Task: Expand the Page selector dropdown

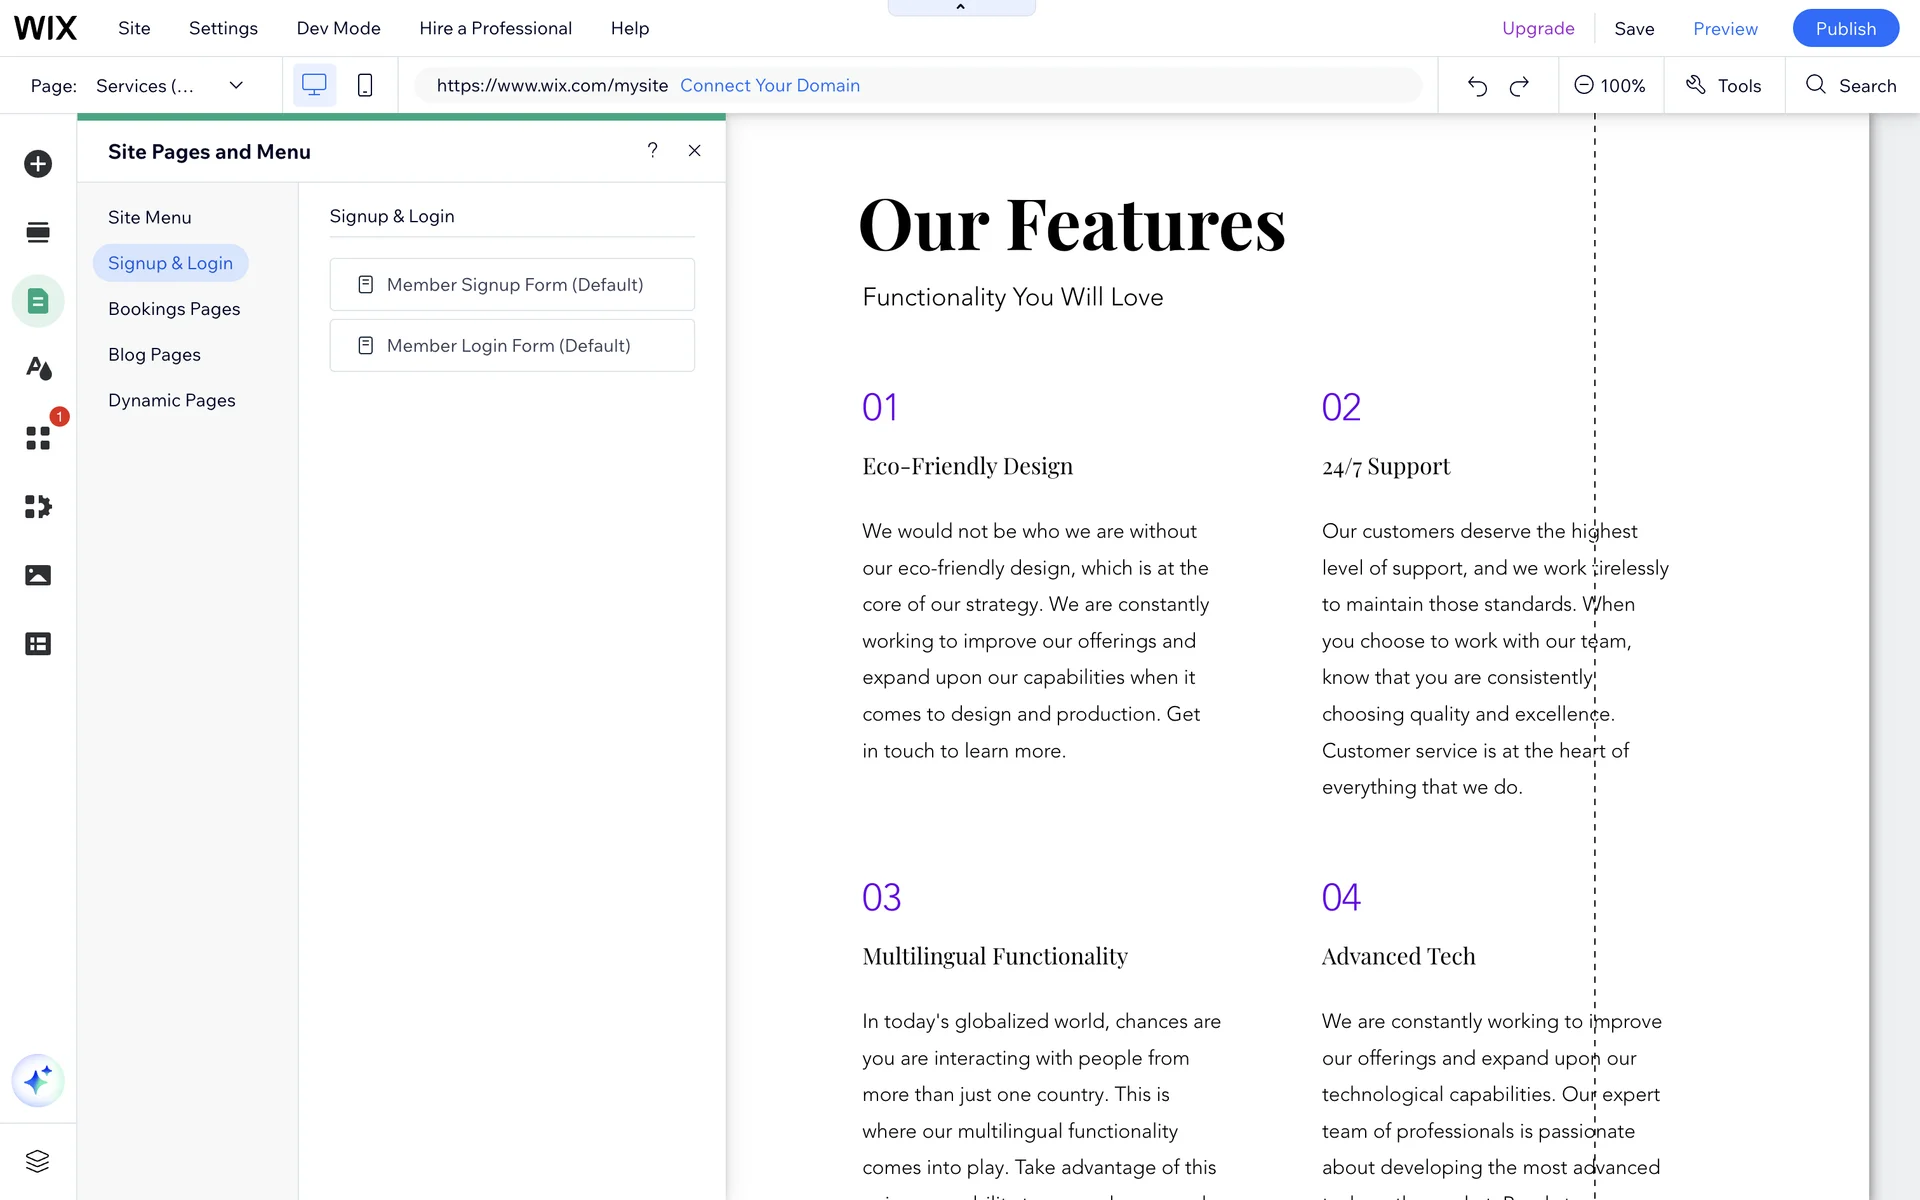Action: (236, 86)
